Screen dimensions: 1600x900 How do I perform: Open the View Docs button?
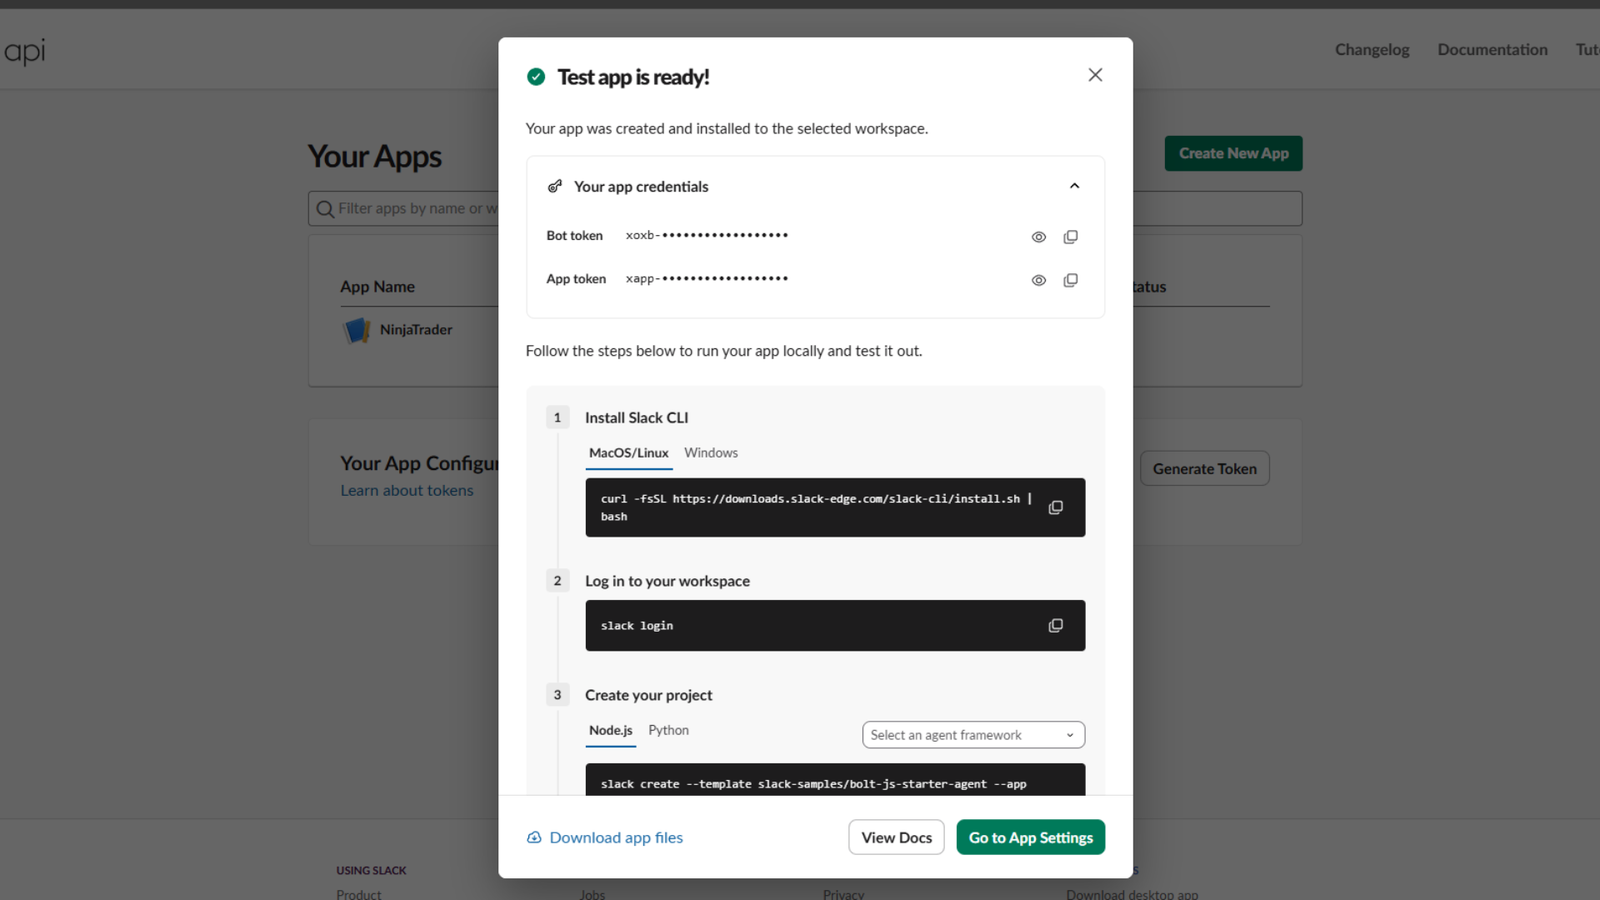point(896,837)
